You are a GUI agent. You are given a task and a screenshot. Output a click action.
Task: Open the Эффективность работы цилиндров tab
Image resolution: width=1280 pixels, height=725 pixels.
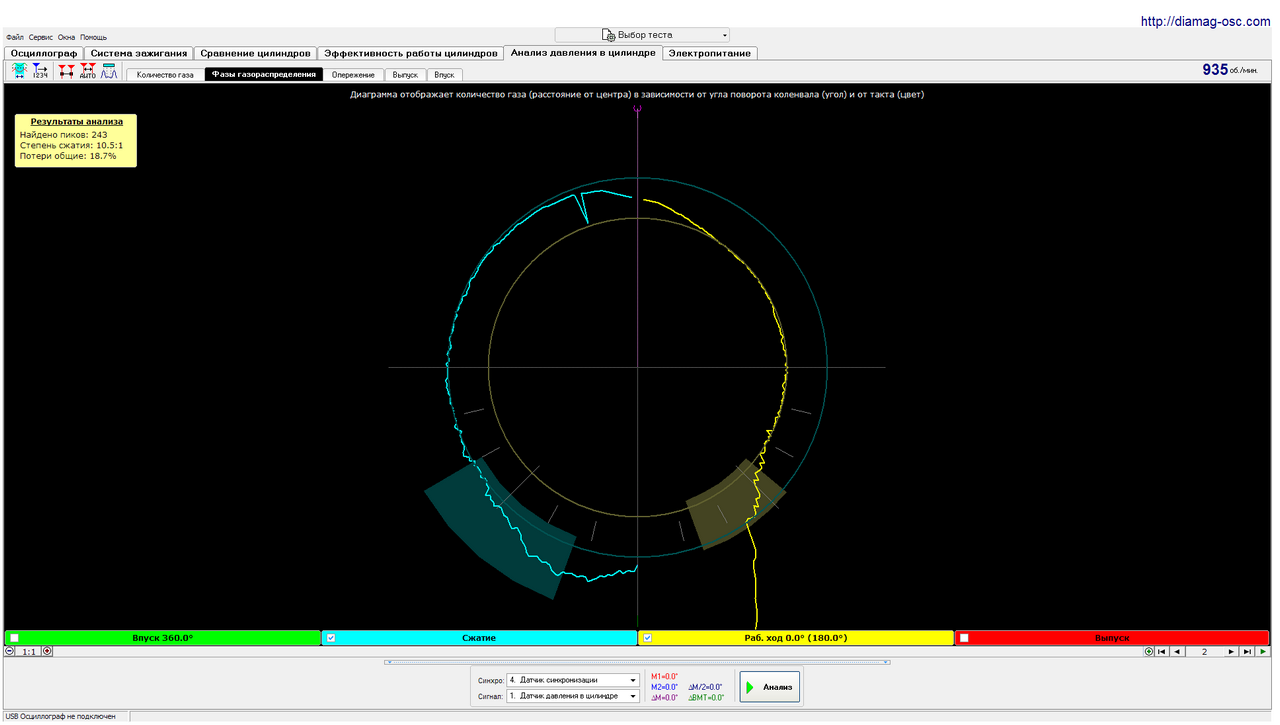pyautogui.click(x=410, y=53)
